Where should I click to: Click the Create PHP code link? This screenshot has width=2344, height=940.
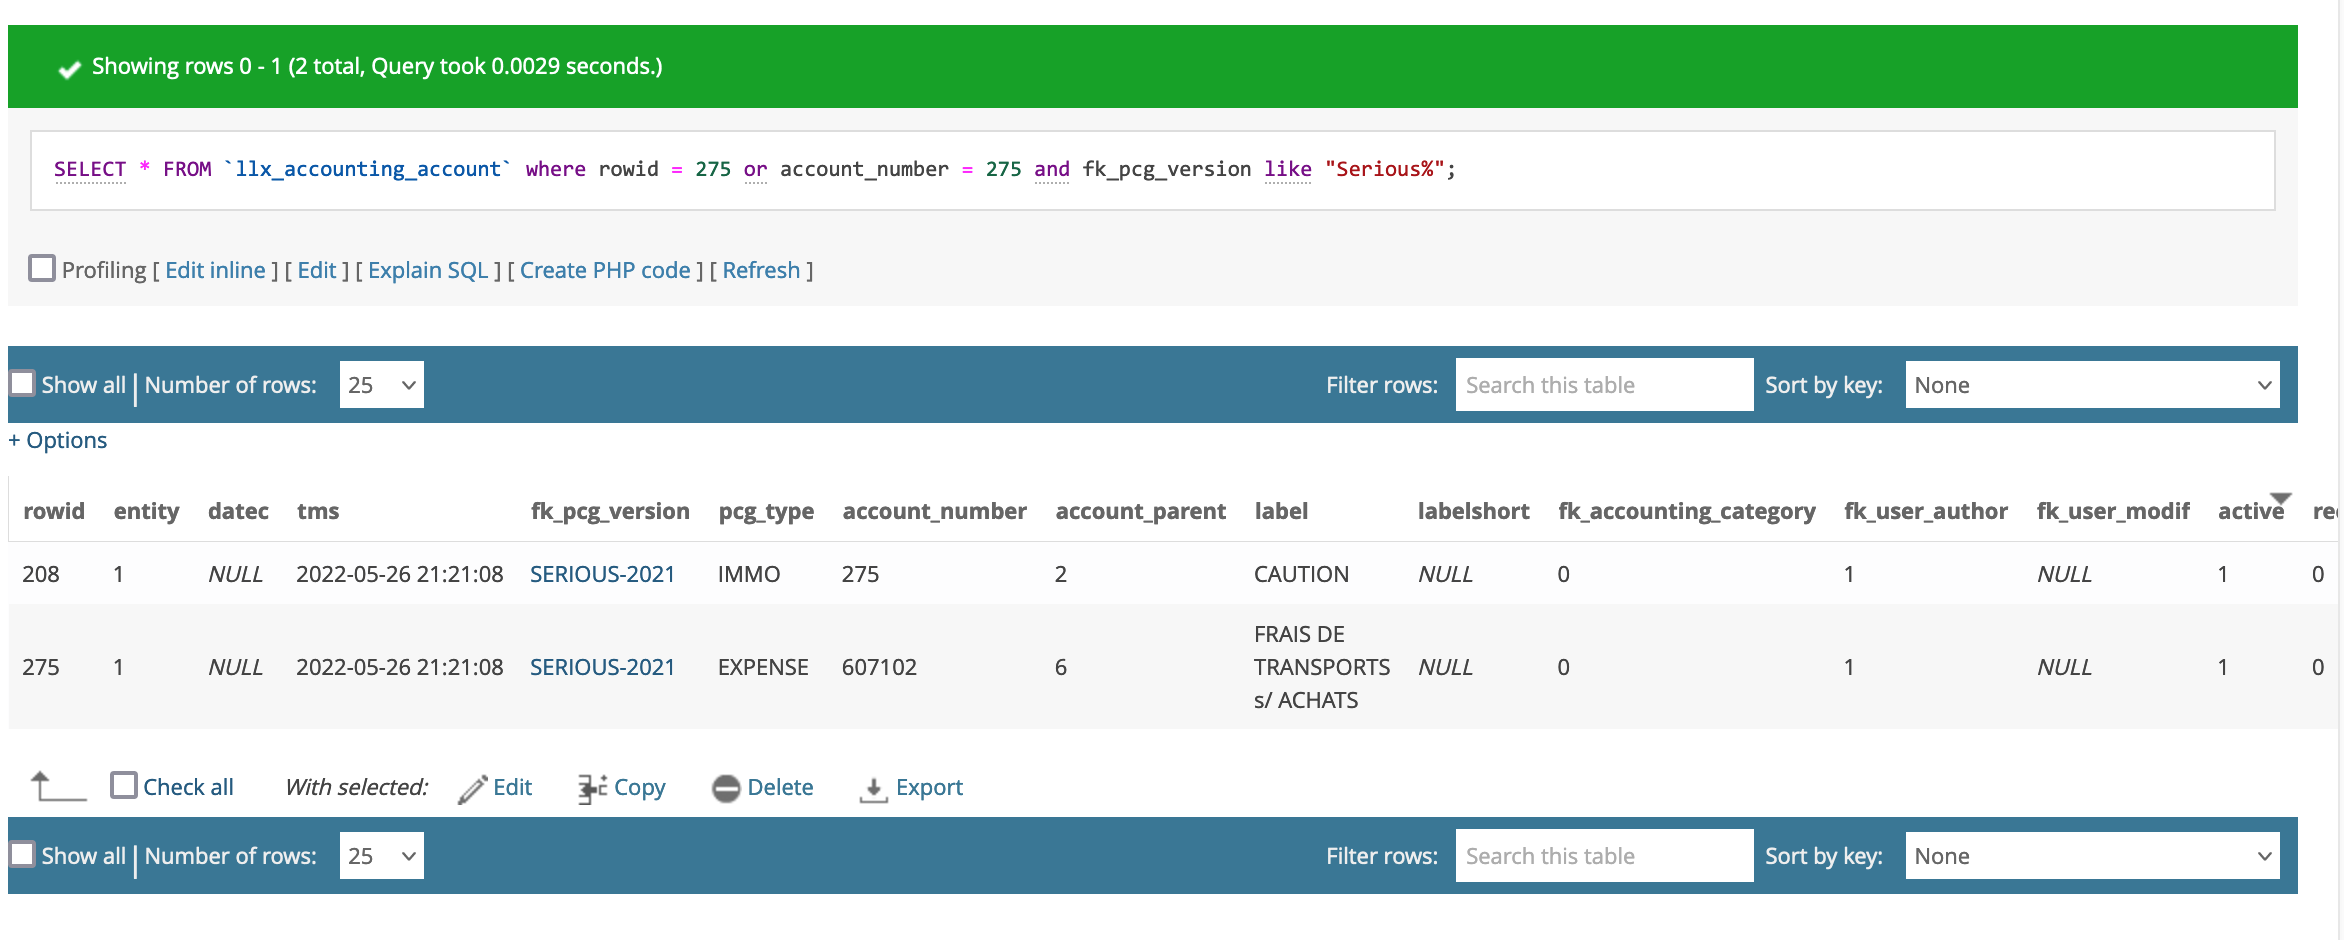click(x=605, y=270)
